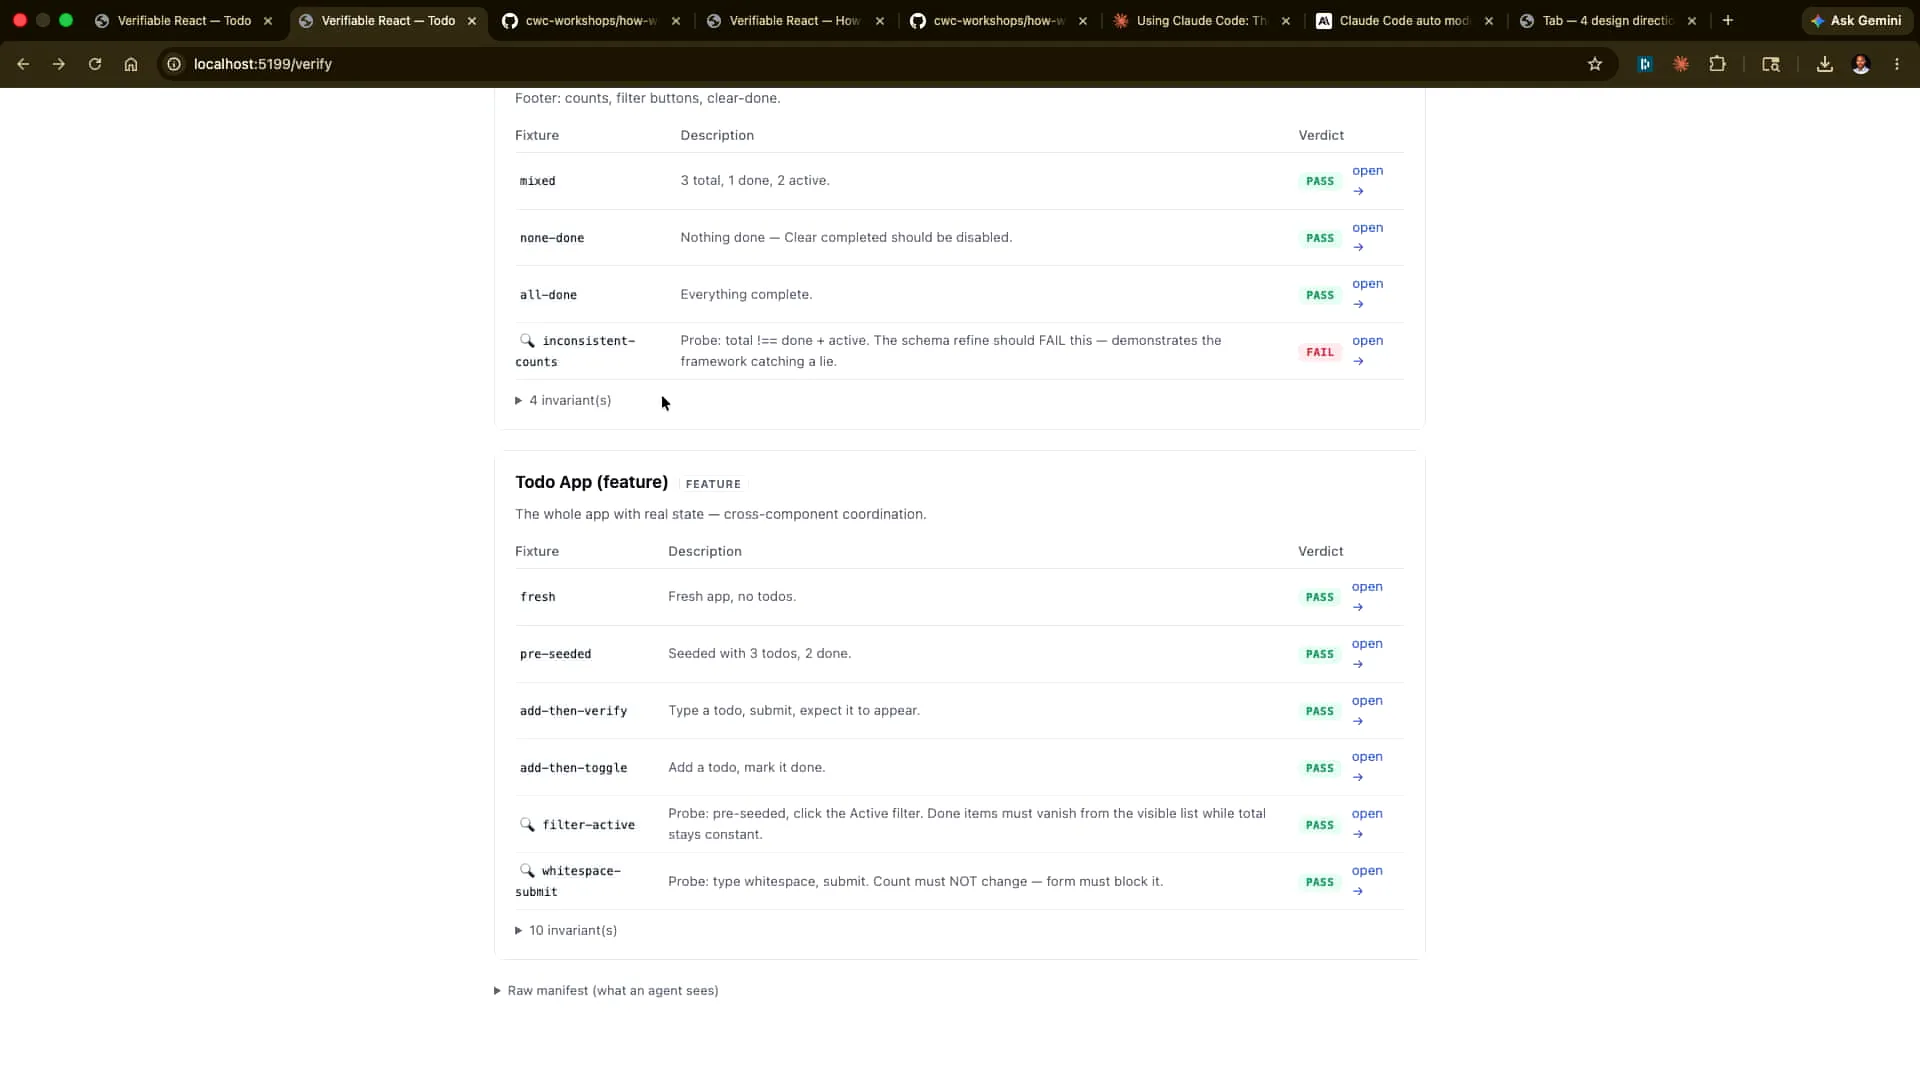1920x1080 pixels.
Task: Go forward in browser history
Action: [59, 64]
